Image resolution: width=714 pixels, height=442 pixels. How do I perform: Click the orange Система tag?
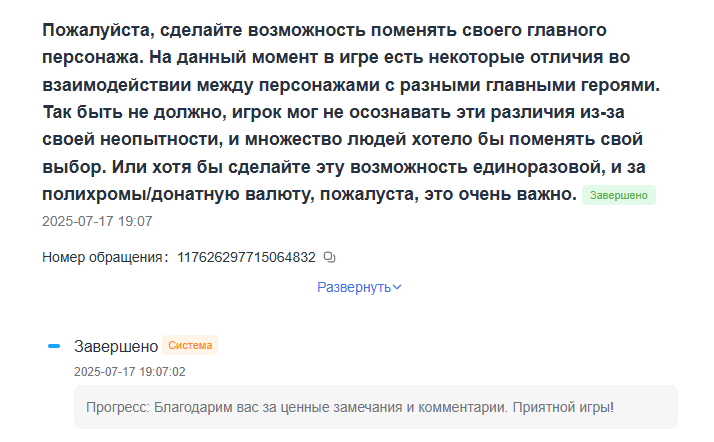point(190,346)
